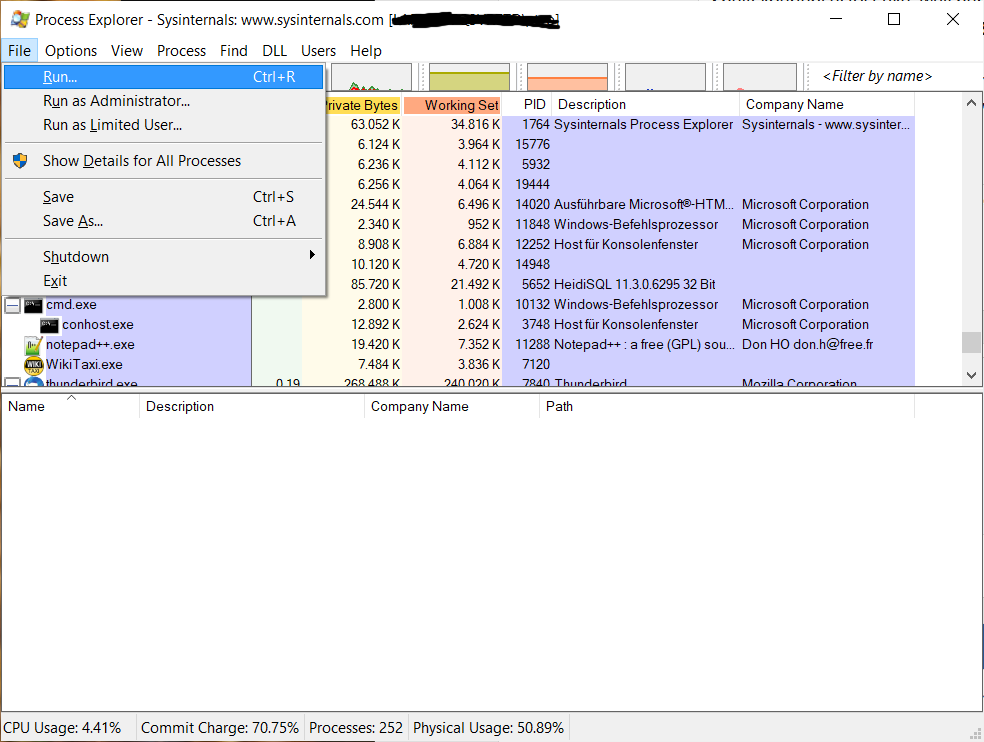Click the window resize grip corner
Image resolution: width=984 pixels, height=742 pixels.
tap(975, 733)
